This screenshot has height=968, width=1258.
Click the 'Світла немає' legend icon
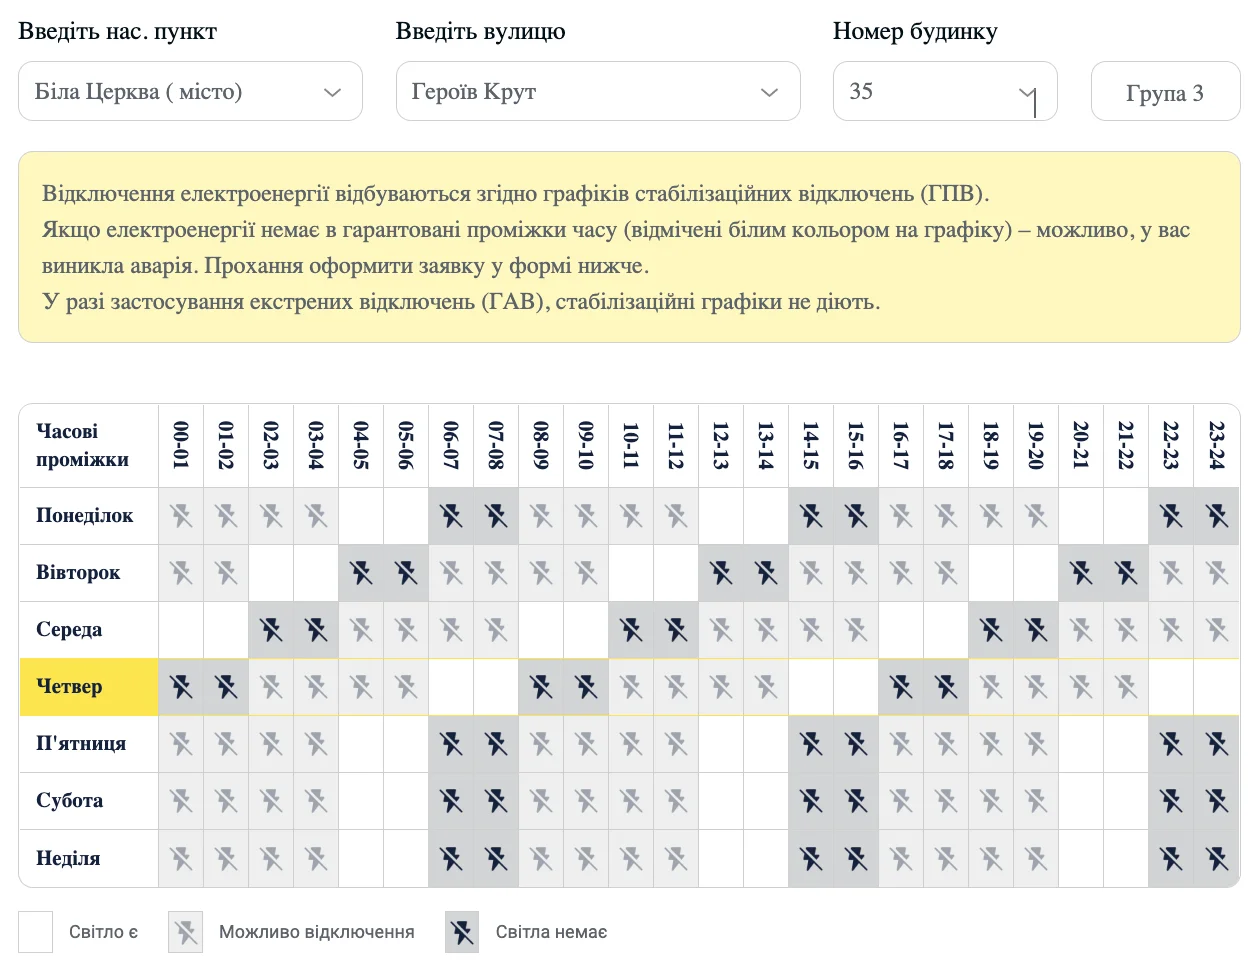point(462,932)
